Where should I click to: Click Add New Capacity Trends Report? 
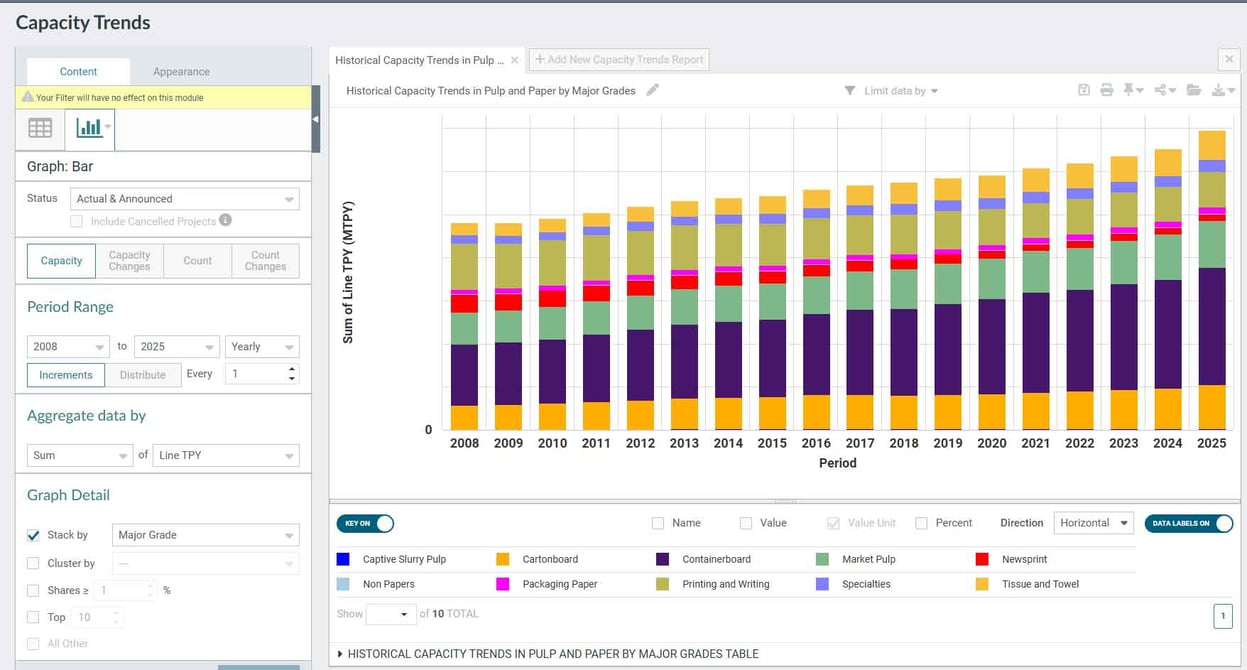[619, 60]
